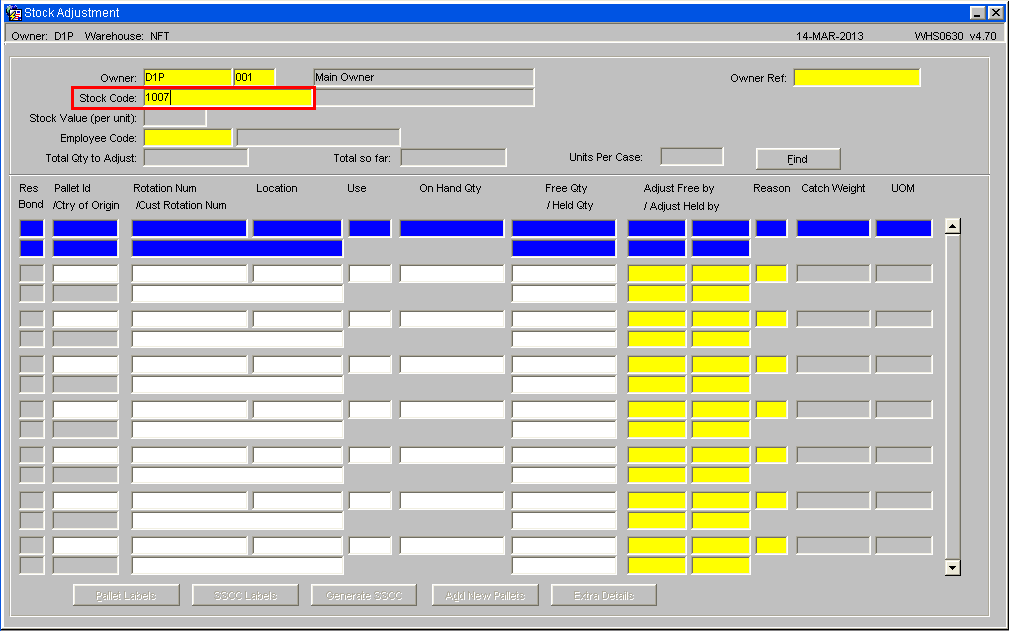The width and height of the screenshot is (1009, 631).
Task: Click the Pallet Labels button
Action: point(126,595)
